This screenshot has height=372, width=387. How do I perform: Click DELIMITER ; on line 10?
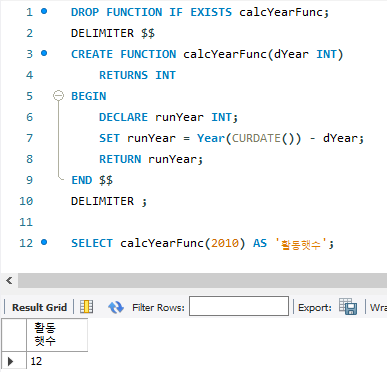(x=109, y=201)
